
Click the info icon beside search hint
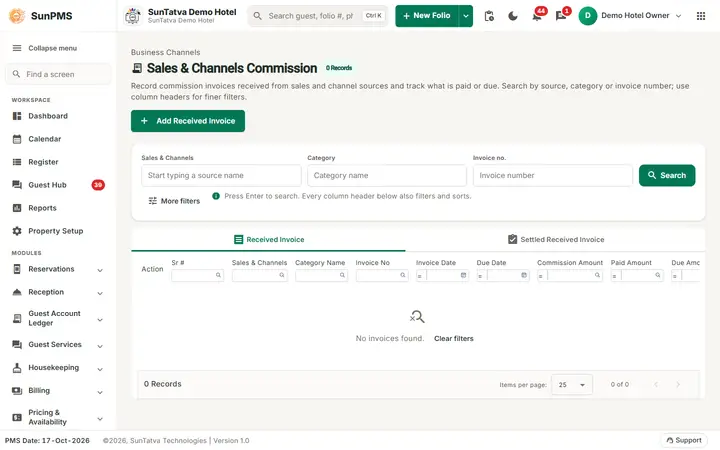(x=216, y=196)
